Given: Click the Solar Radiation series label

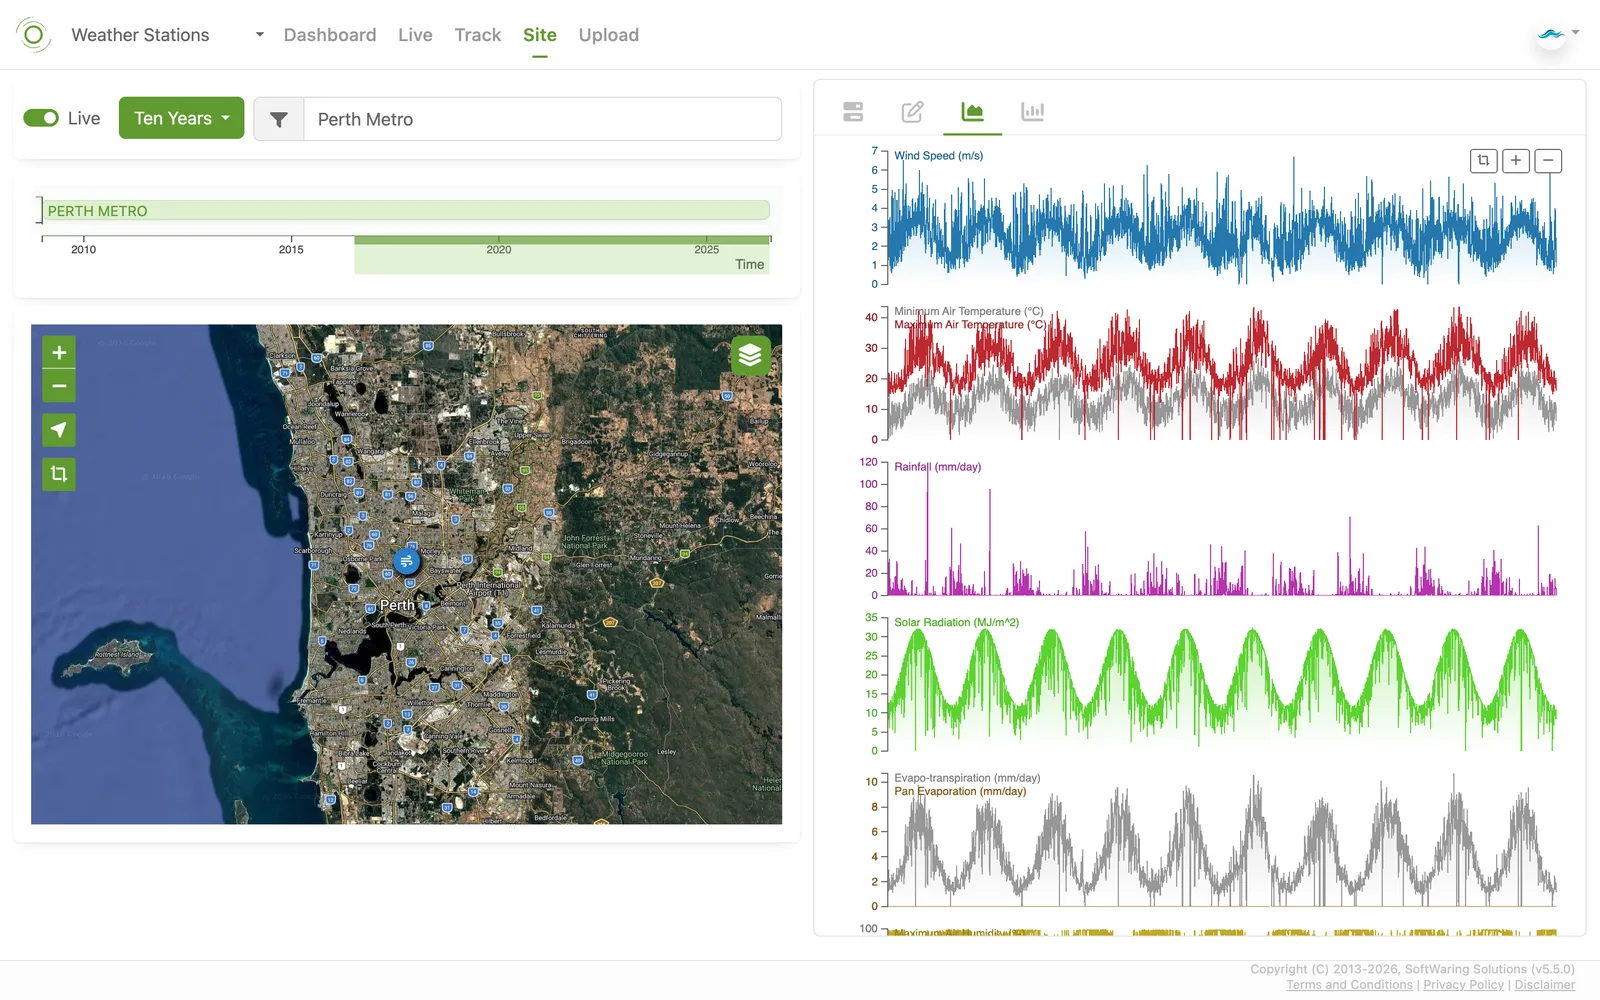Looking at the screenshot, I should [x=956, y=622].
